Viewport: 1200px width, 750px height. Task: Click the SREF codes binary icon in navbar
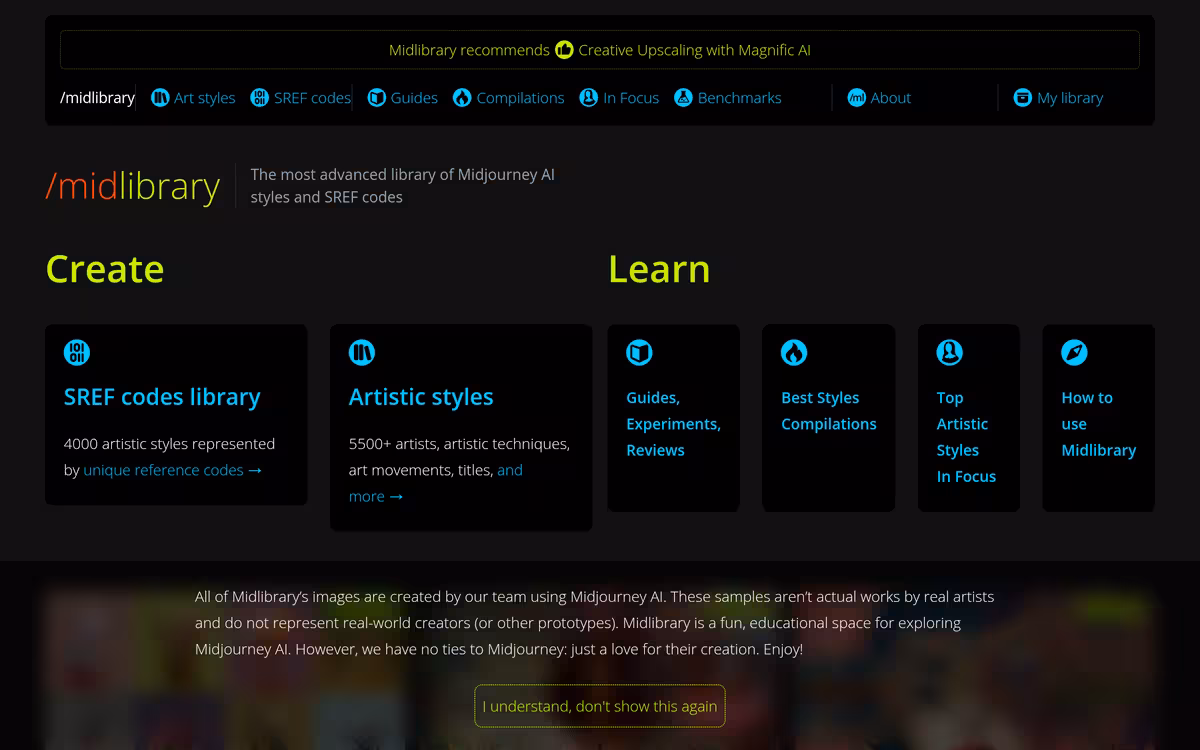click(259, 98)
